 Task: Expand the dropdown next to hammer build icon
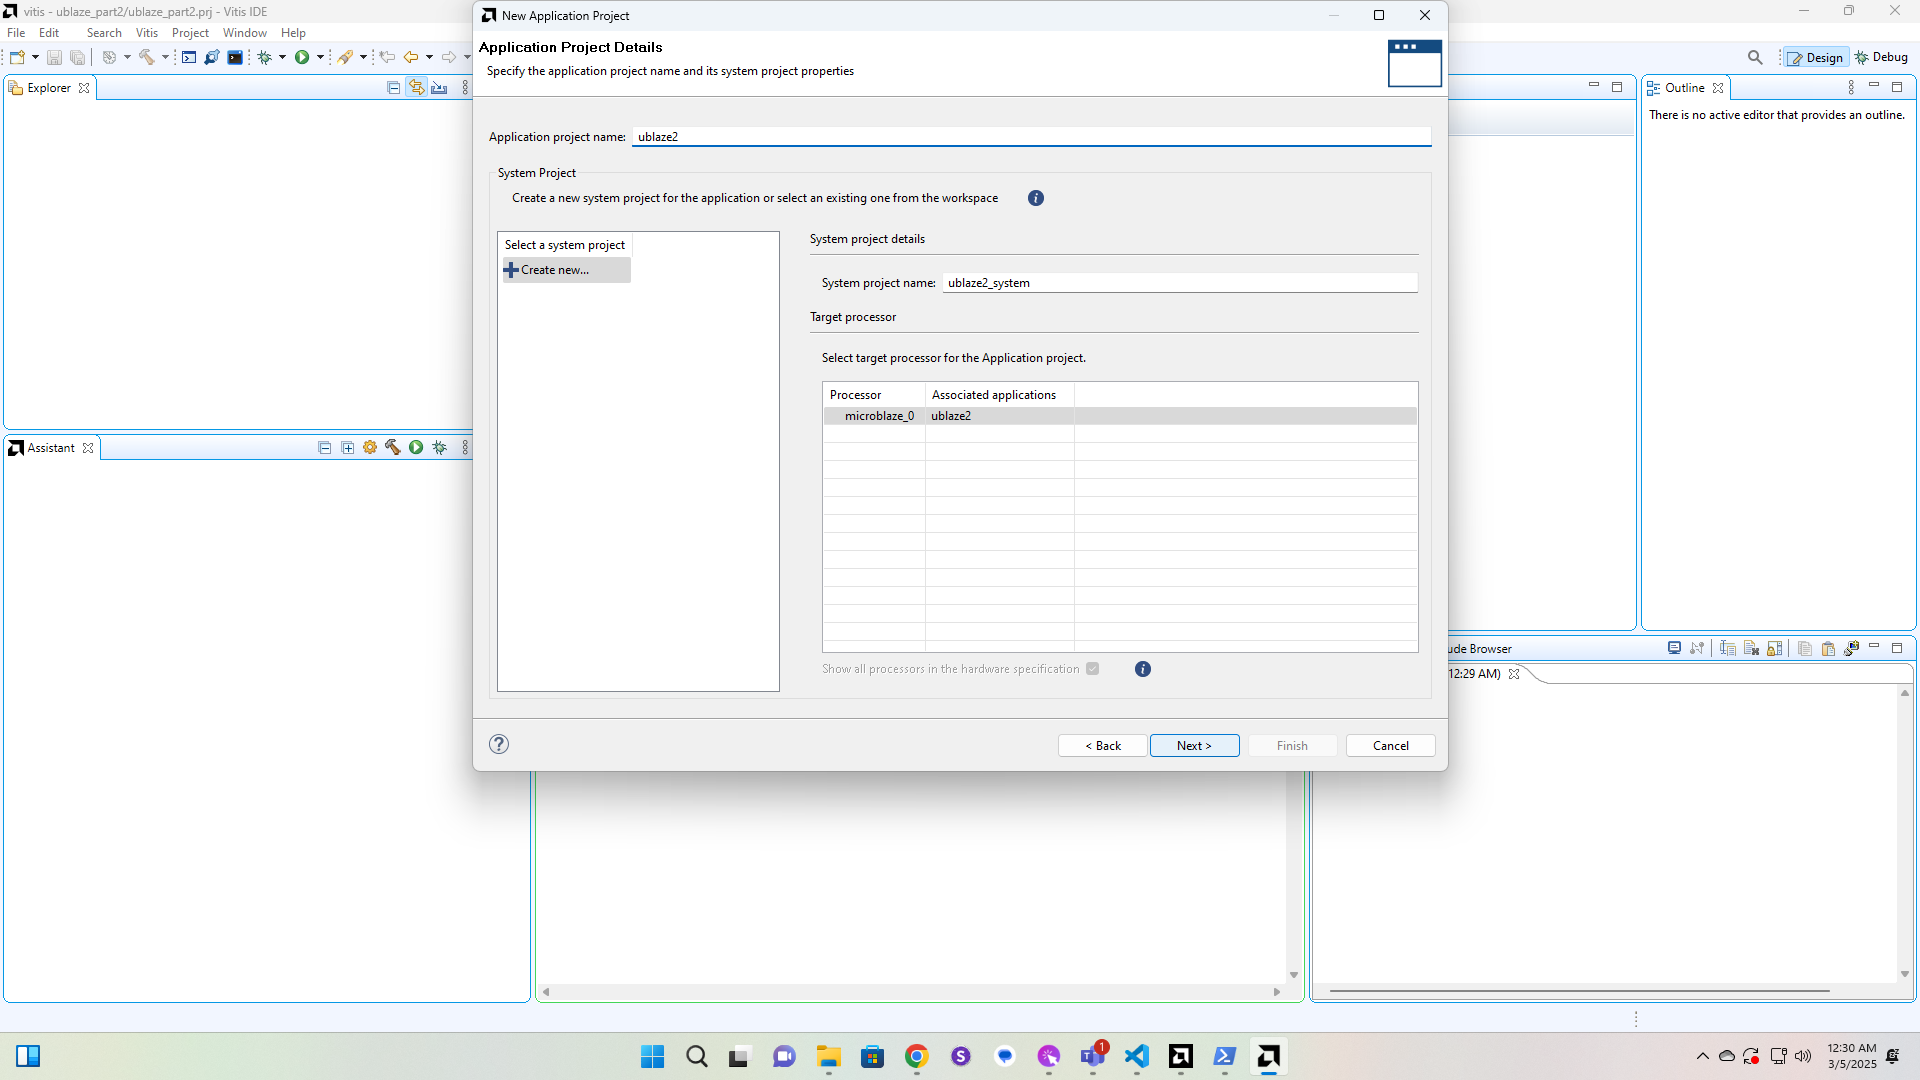click(165, 58)
